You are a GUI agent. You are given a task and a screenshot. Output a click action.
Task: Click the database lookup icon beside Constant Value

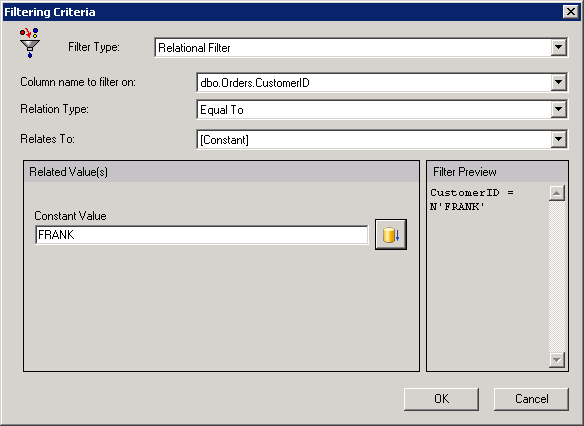point(391,235)
